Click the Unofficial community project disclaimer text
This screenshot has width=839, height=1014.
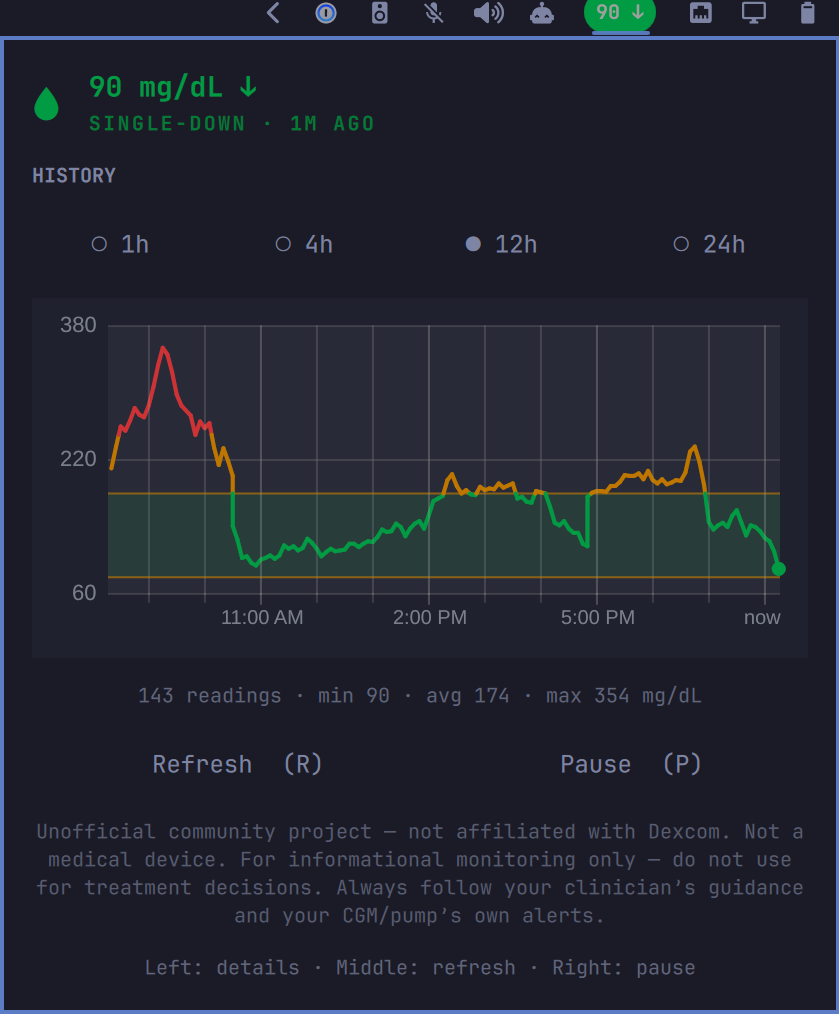419,874
